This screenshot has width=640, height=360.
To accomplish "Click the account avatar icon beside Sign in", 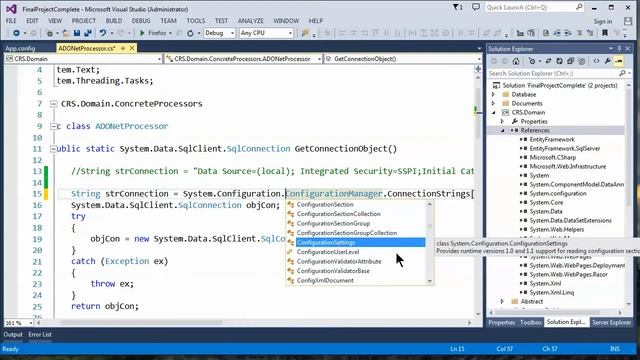I will (x=628, y=21).
